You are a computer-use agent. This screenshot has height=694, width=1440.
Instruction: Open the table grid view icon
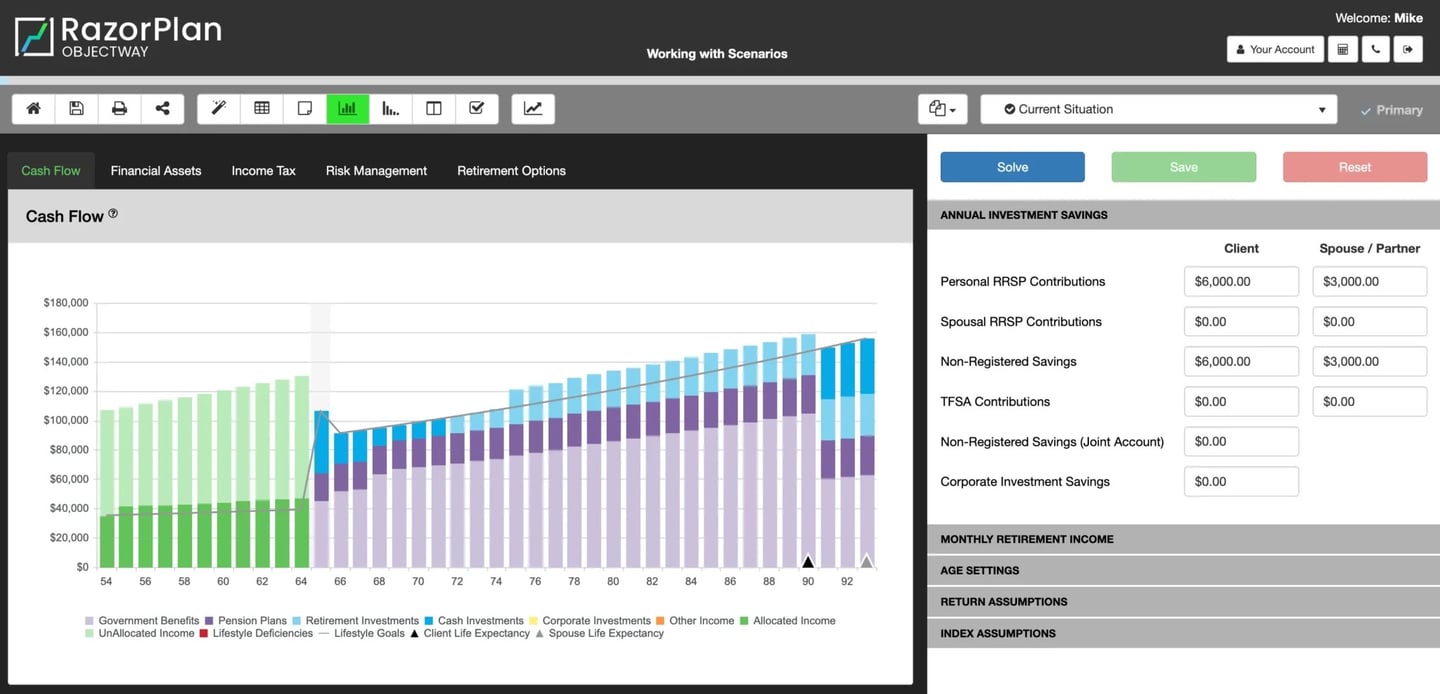point(262,109)
